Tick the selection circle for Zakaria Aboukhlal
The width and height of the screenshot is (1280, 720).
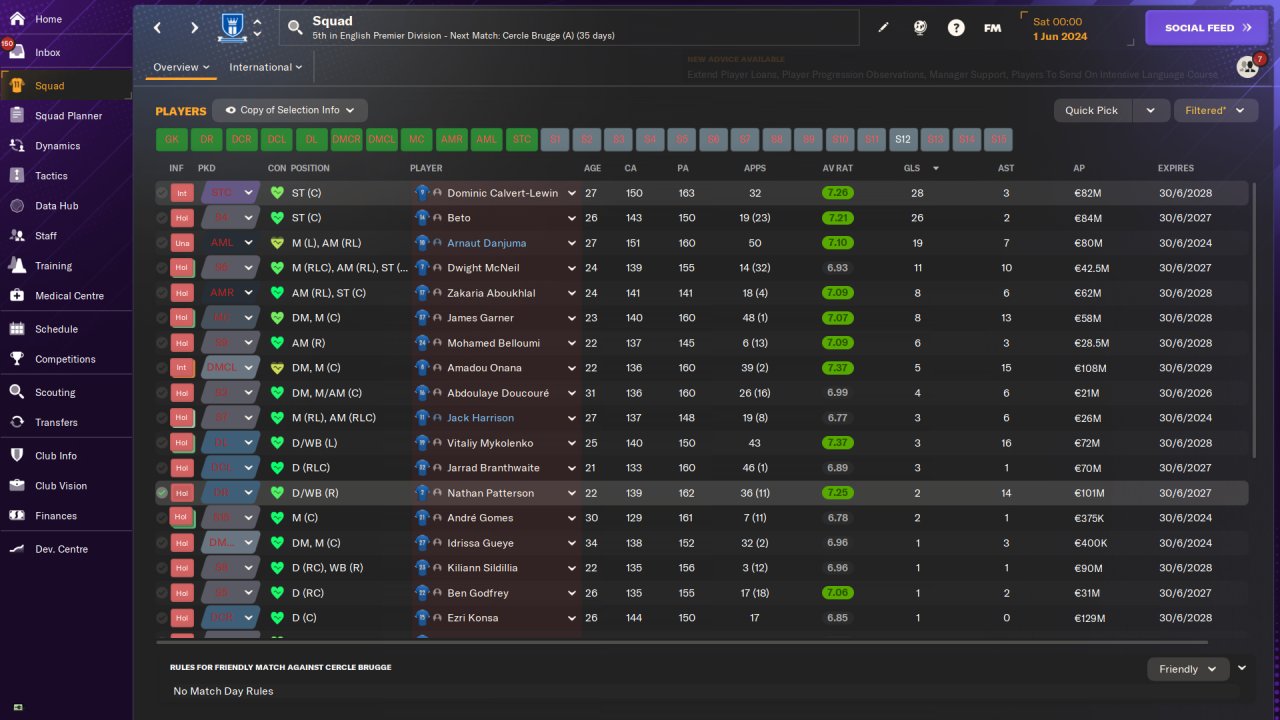pos(162,293)
